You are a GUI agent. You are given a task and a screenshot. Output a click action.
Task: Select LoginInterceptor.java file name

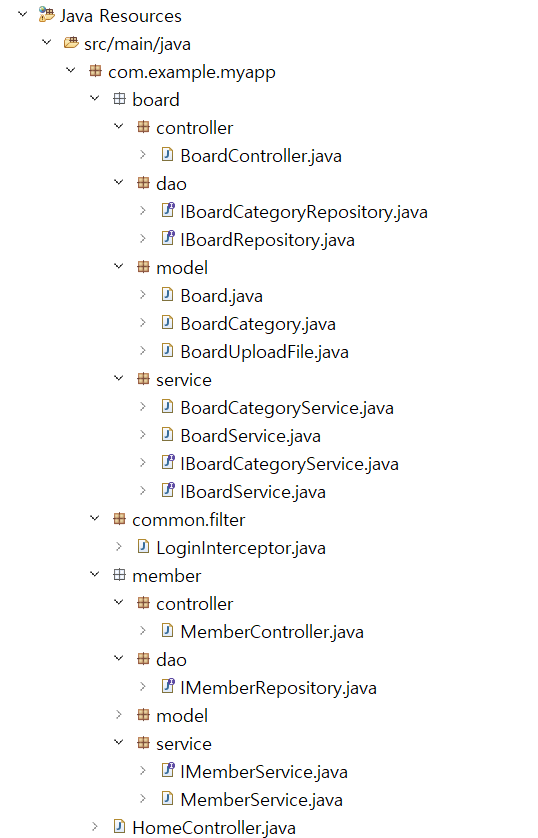point(241,548)
